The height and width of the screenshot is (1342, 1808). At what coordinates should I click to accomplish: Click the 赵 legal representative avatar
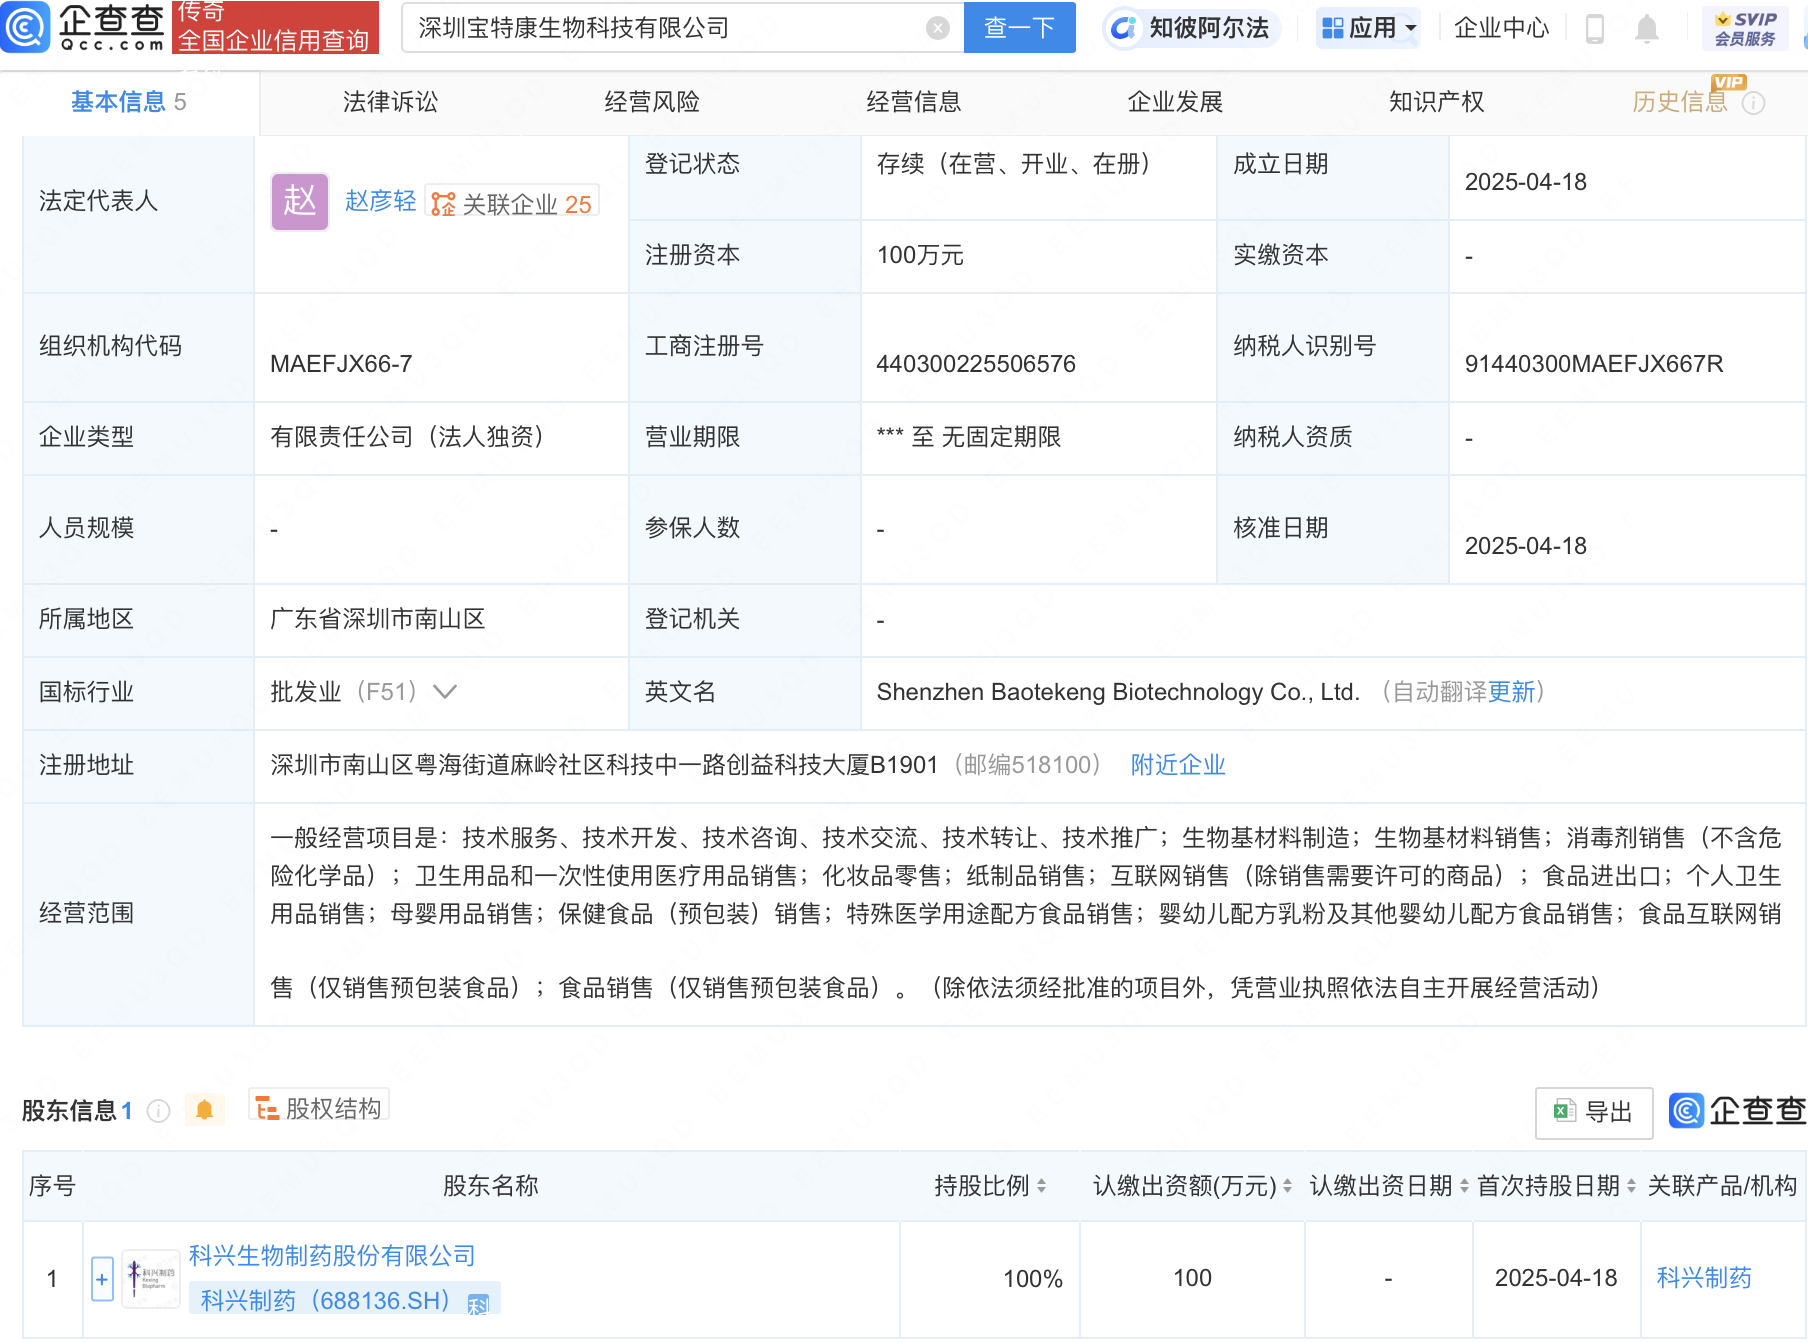point(300,202)
